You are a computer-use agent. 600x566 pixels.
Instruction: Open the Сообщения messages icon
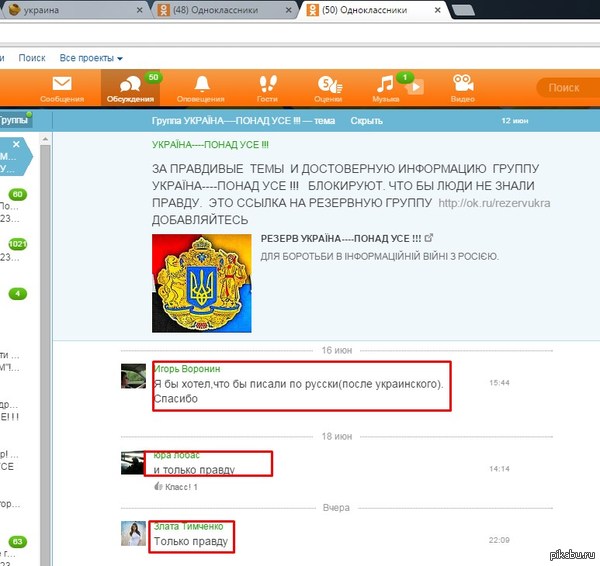click(x=62, y=88)
